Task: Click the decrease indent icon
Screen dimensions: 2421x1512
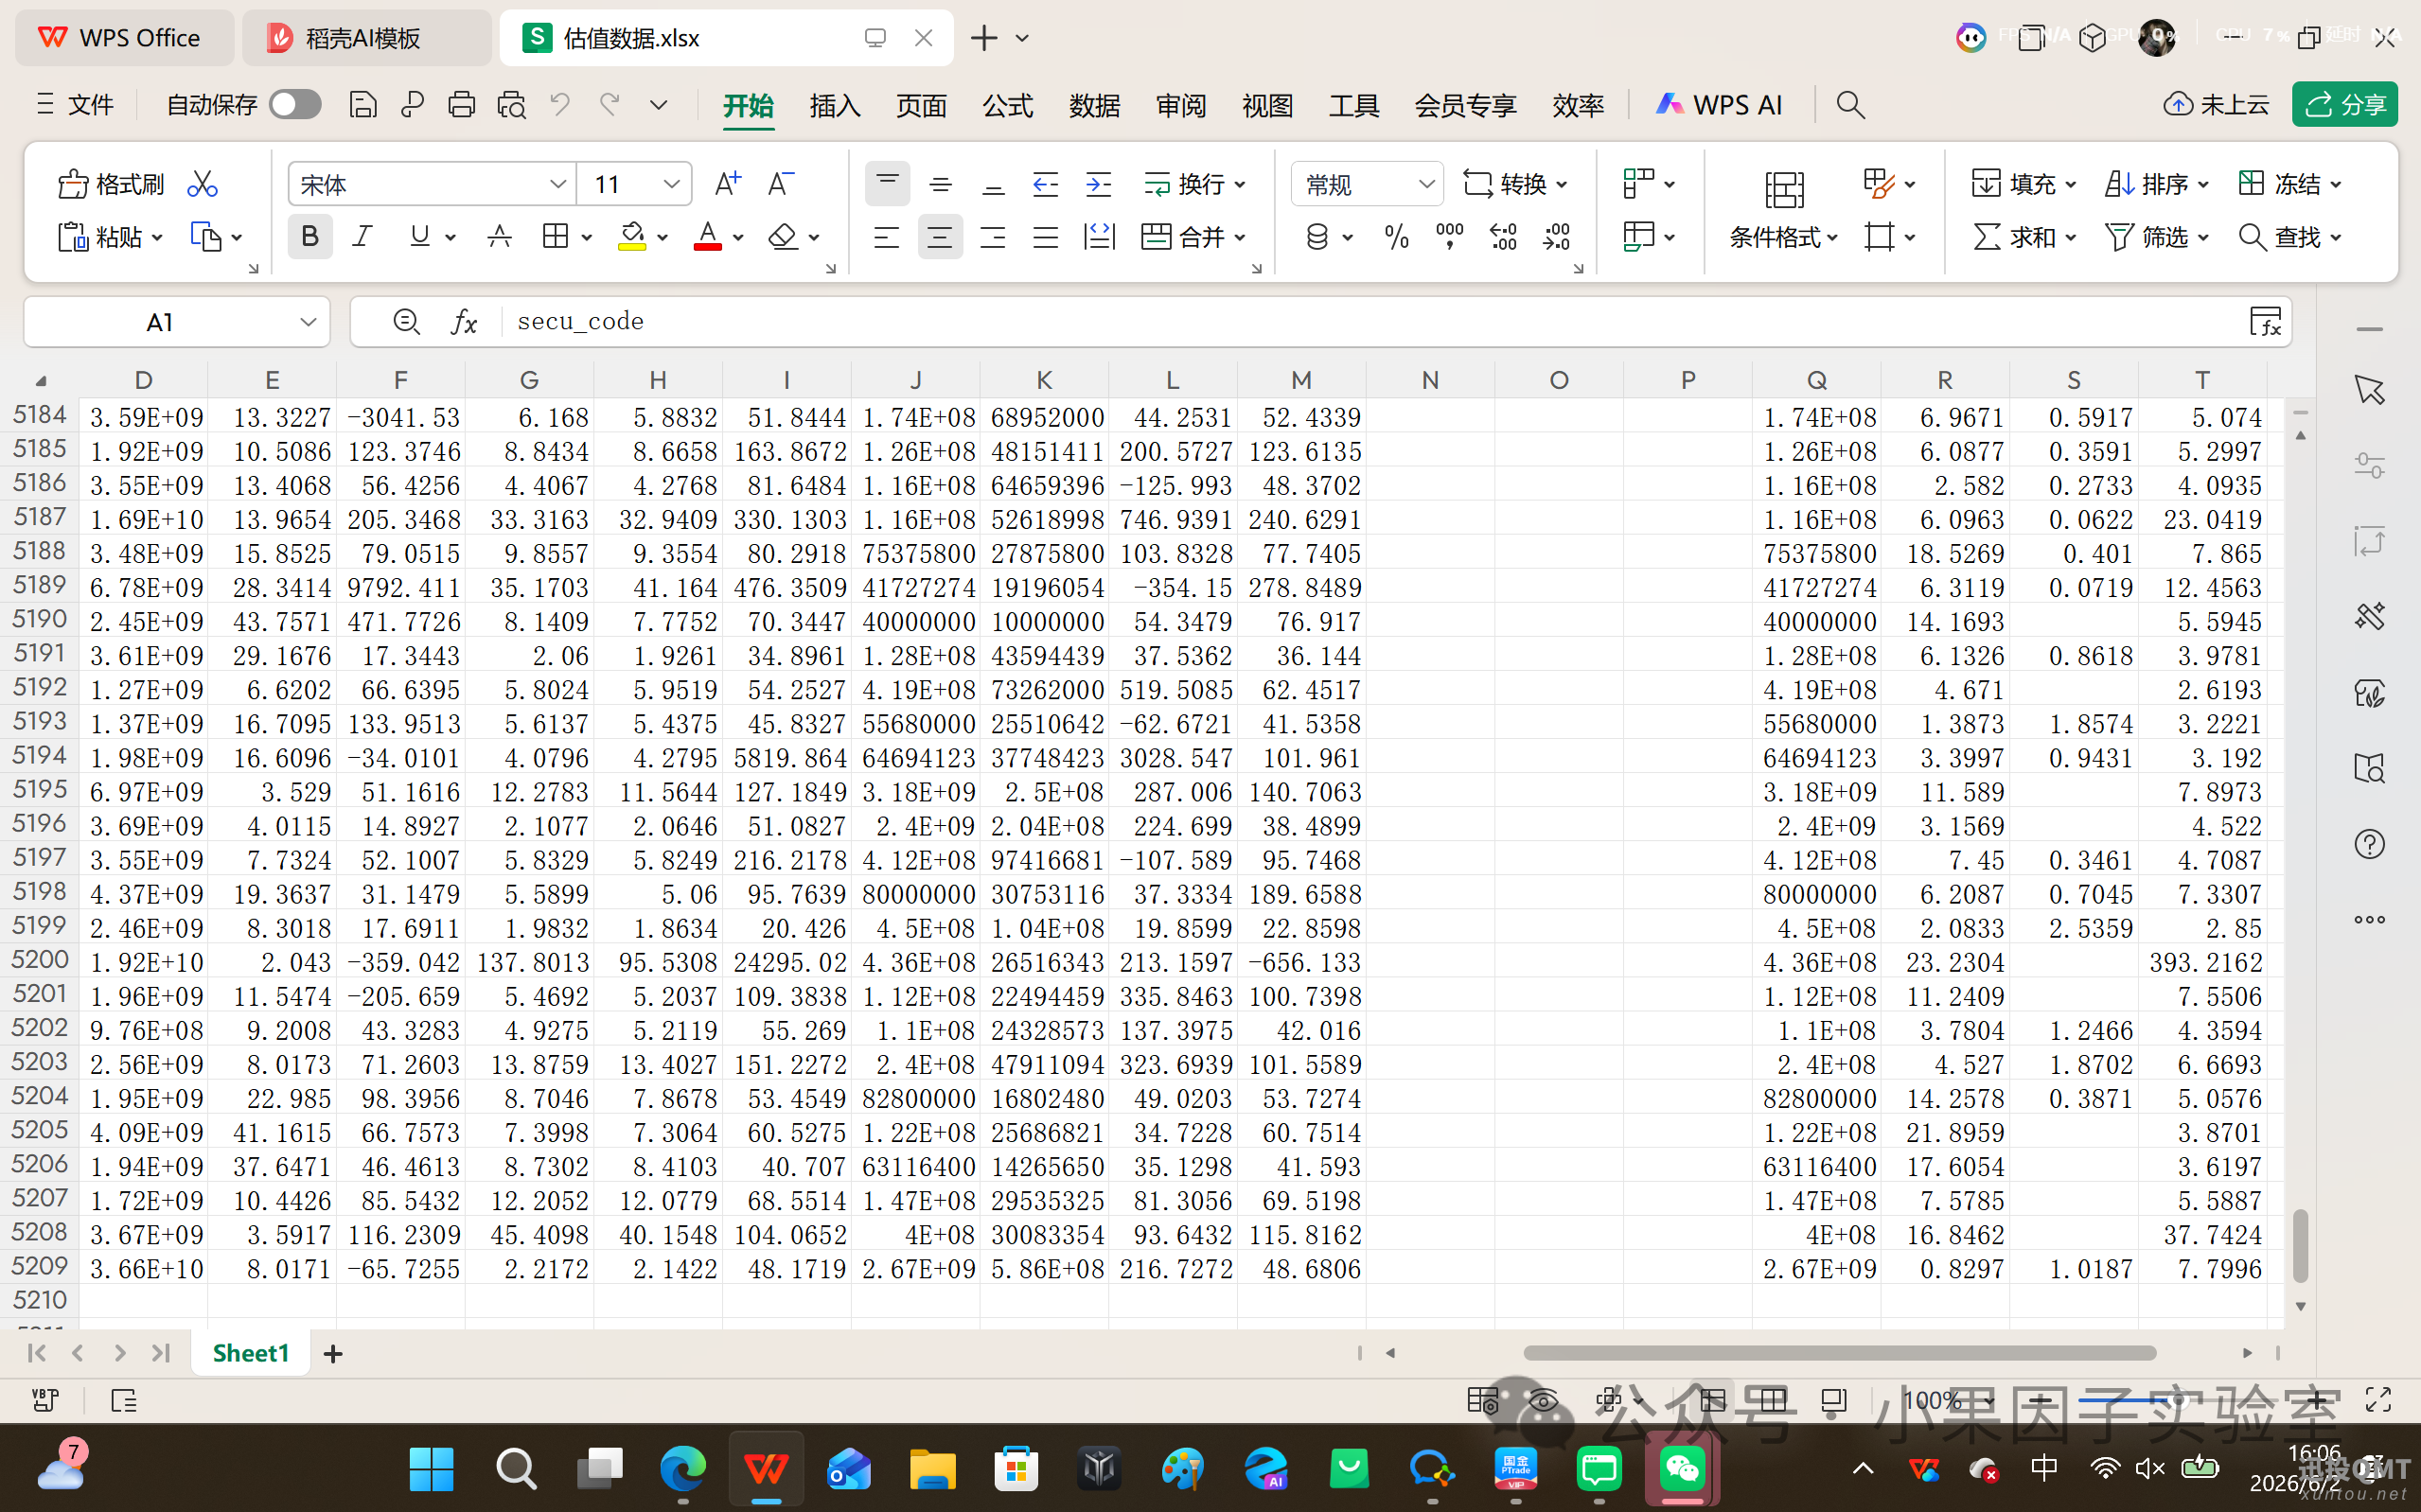Action: pyautogui.click(x=1045, y=184)
